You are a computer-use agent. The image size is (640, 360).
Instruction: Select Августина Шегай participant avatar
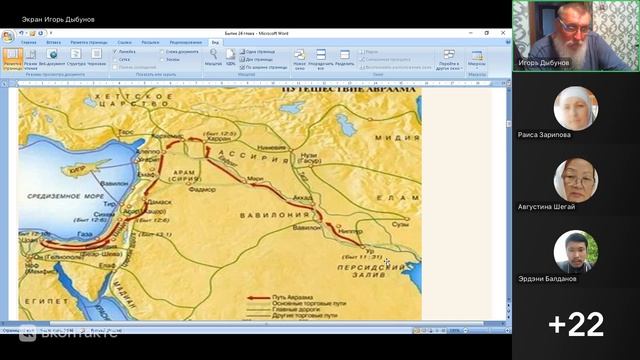point(576,180)
